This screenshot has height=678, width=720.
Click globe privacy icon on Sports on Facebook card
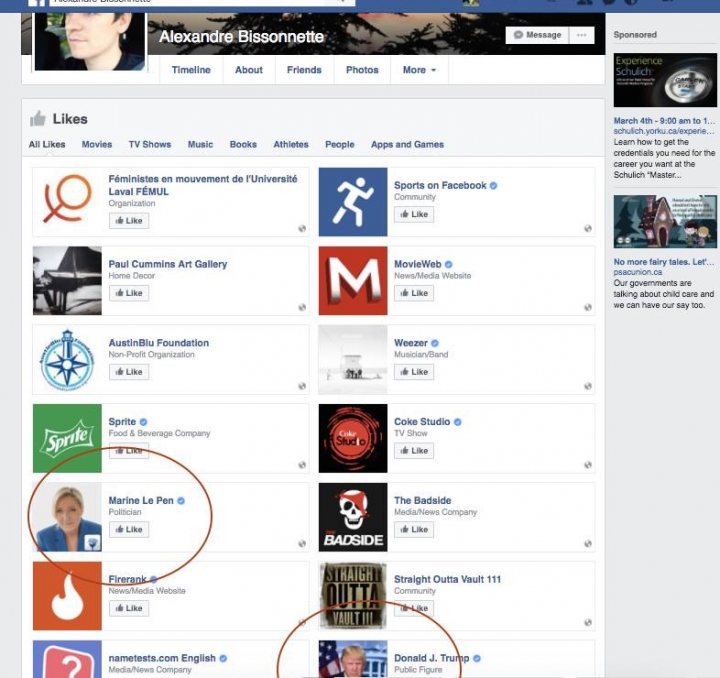pyautogui.click(x=588, y=228)
